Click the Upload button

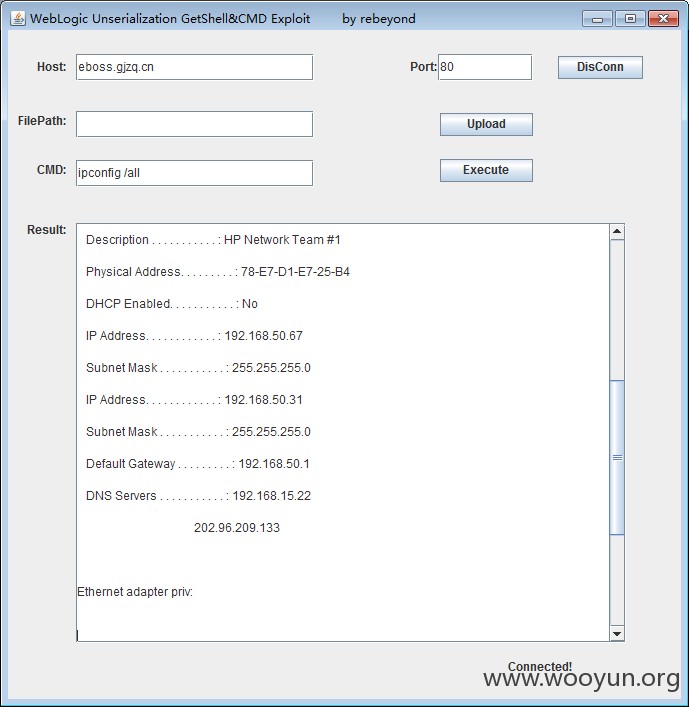tap(486, 124)
